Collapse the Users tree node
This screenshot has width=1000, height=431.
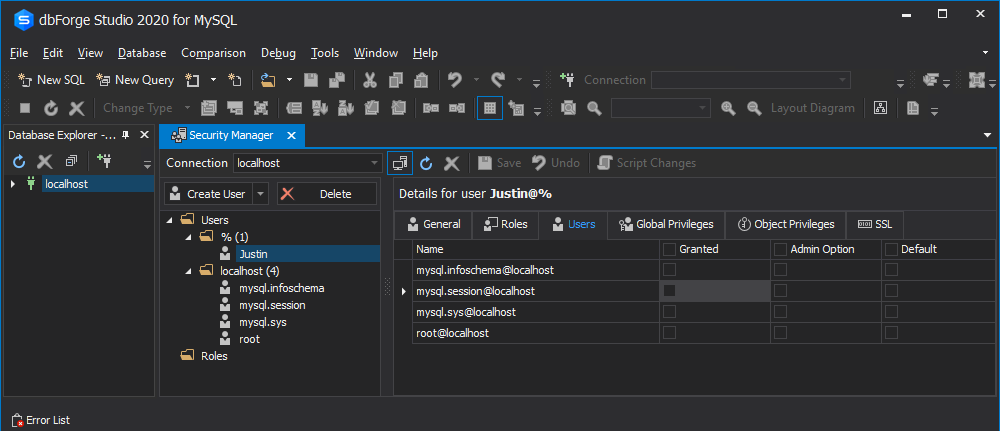[169, 220]
